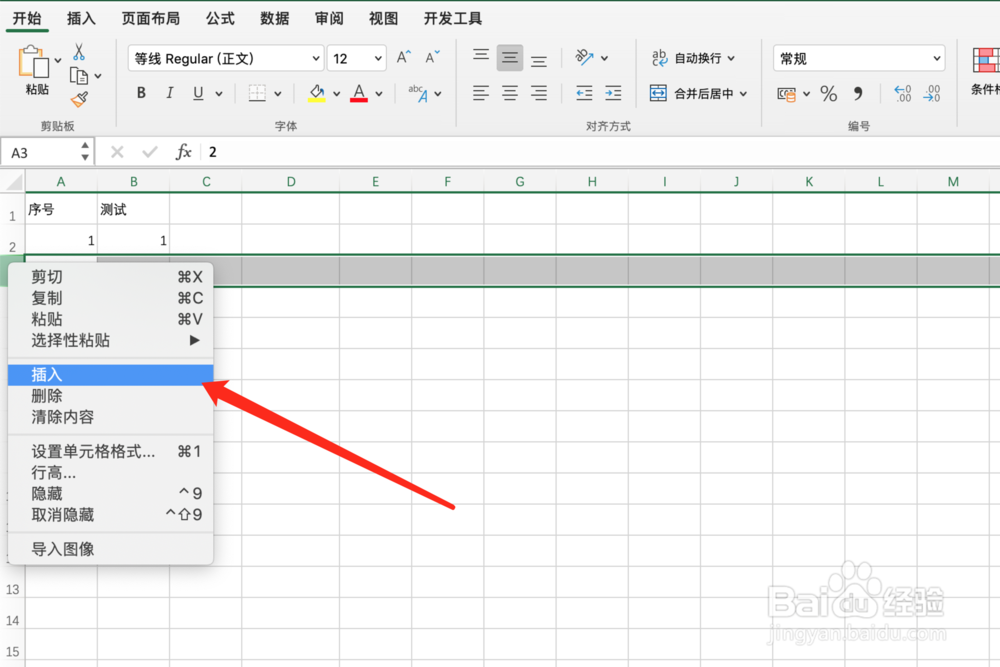Screen dimensions: 1000x667
Task: Apply percent style with the % icon
Action: coord(826,93)
